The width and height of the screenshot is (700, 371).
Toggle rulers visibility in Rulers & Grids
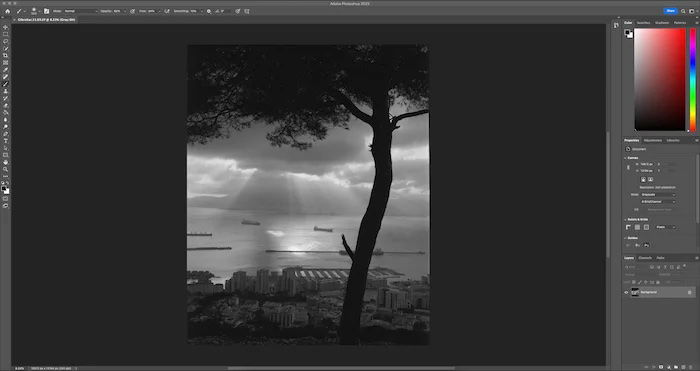point(628,227)
